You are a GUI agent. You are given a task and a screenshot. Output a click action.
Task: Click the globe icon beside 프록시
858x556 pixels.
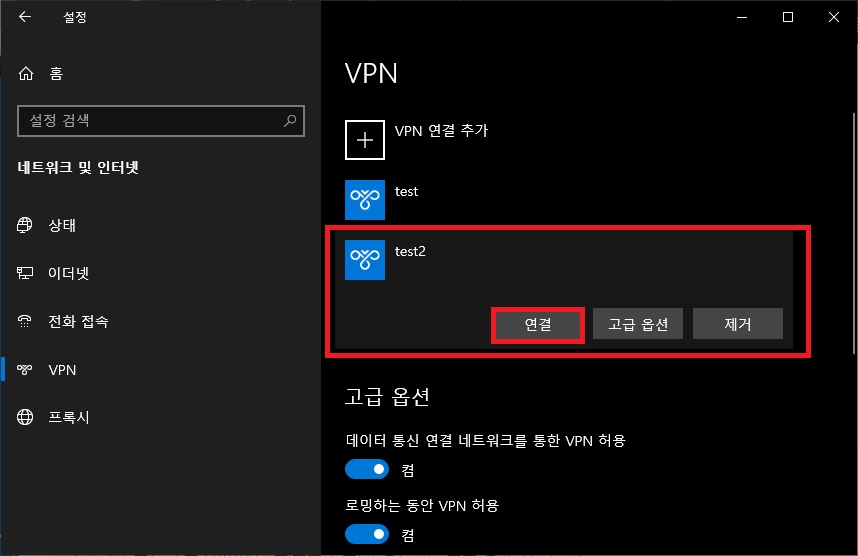(x=25, y=417)
